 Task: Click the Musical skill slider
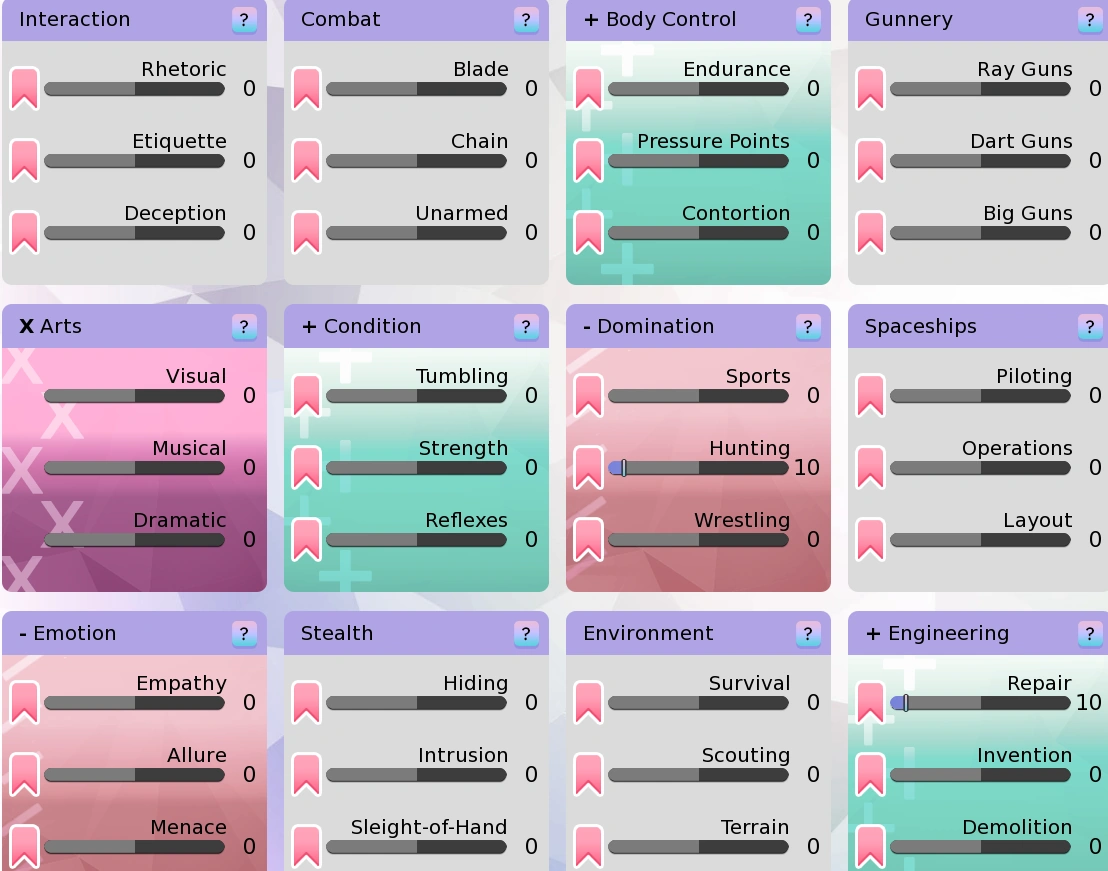point(134,467)
